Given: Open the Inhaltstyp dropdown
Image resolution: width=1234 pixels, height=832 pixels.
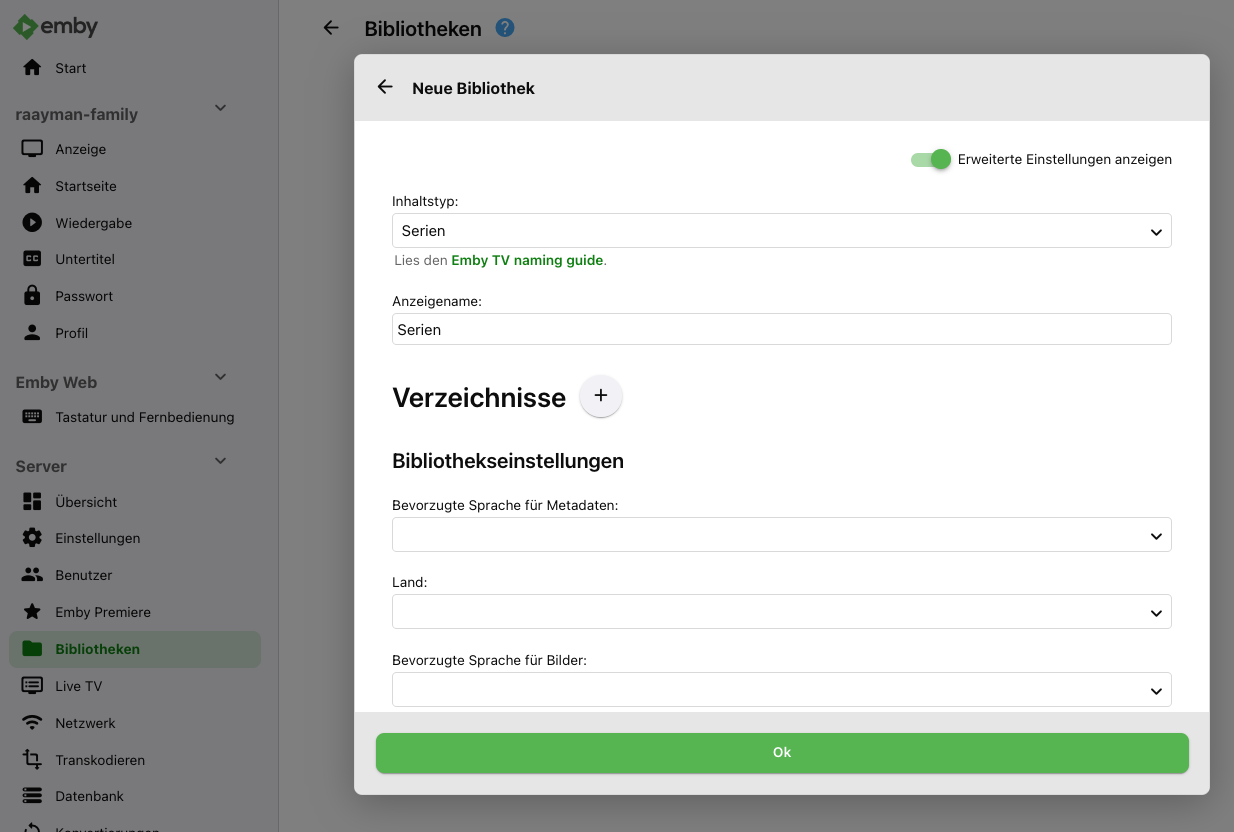Looking at the screenshot, I should pyautogui.click(x=781, y=231).
